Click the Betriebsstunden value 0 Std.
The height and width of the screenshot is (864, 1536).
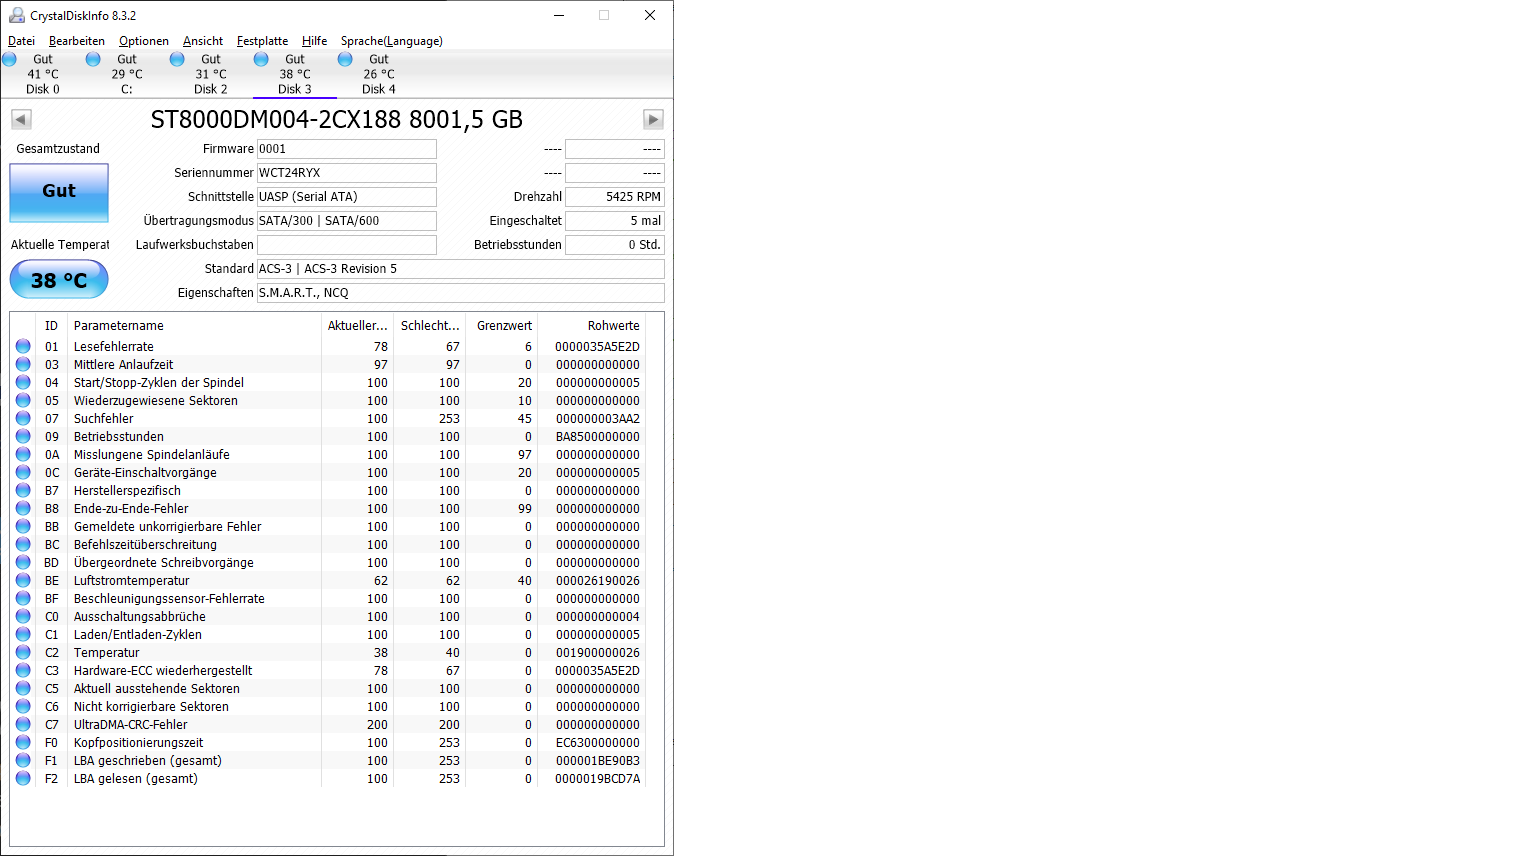(x=615, y=245)
